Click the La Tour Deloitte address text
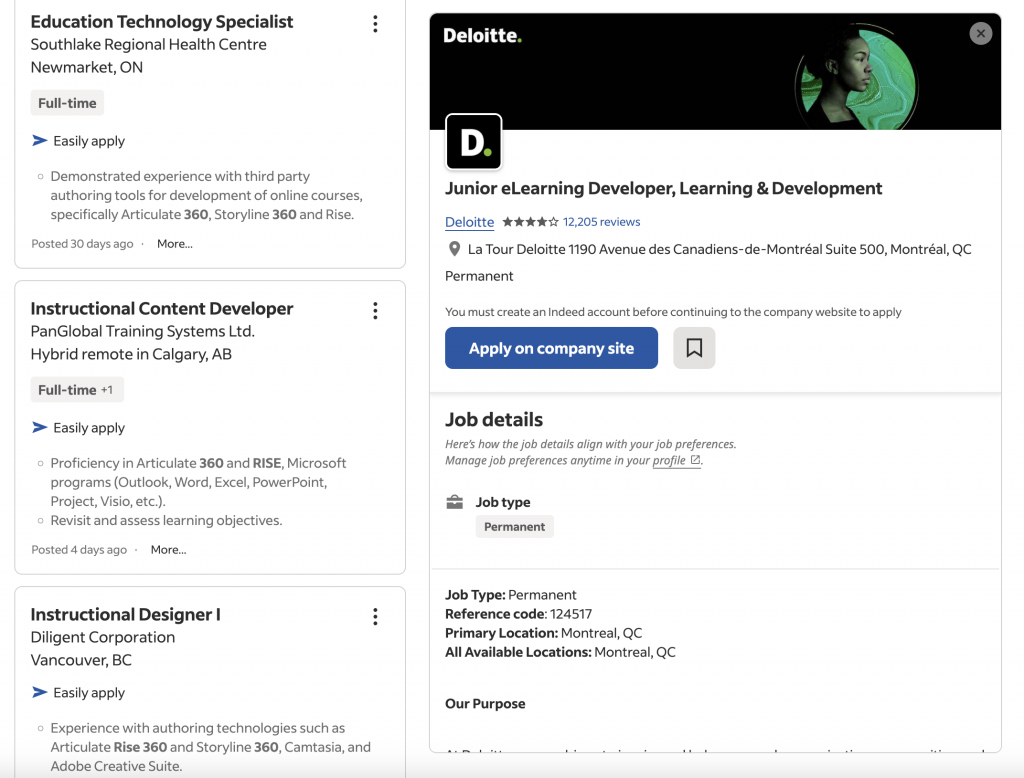Image resolution: width=1024 pixels, height=778 pixels. 719,249
